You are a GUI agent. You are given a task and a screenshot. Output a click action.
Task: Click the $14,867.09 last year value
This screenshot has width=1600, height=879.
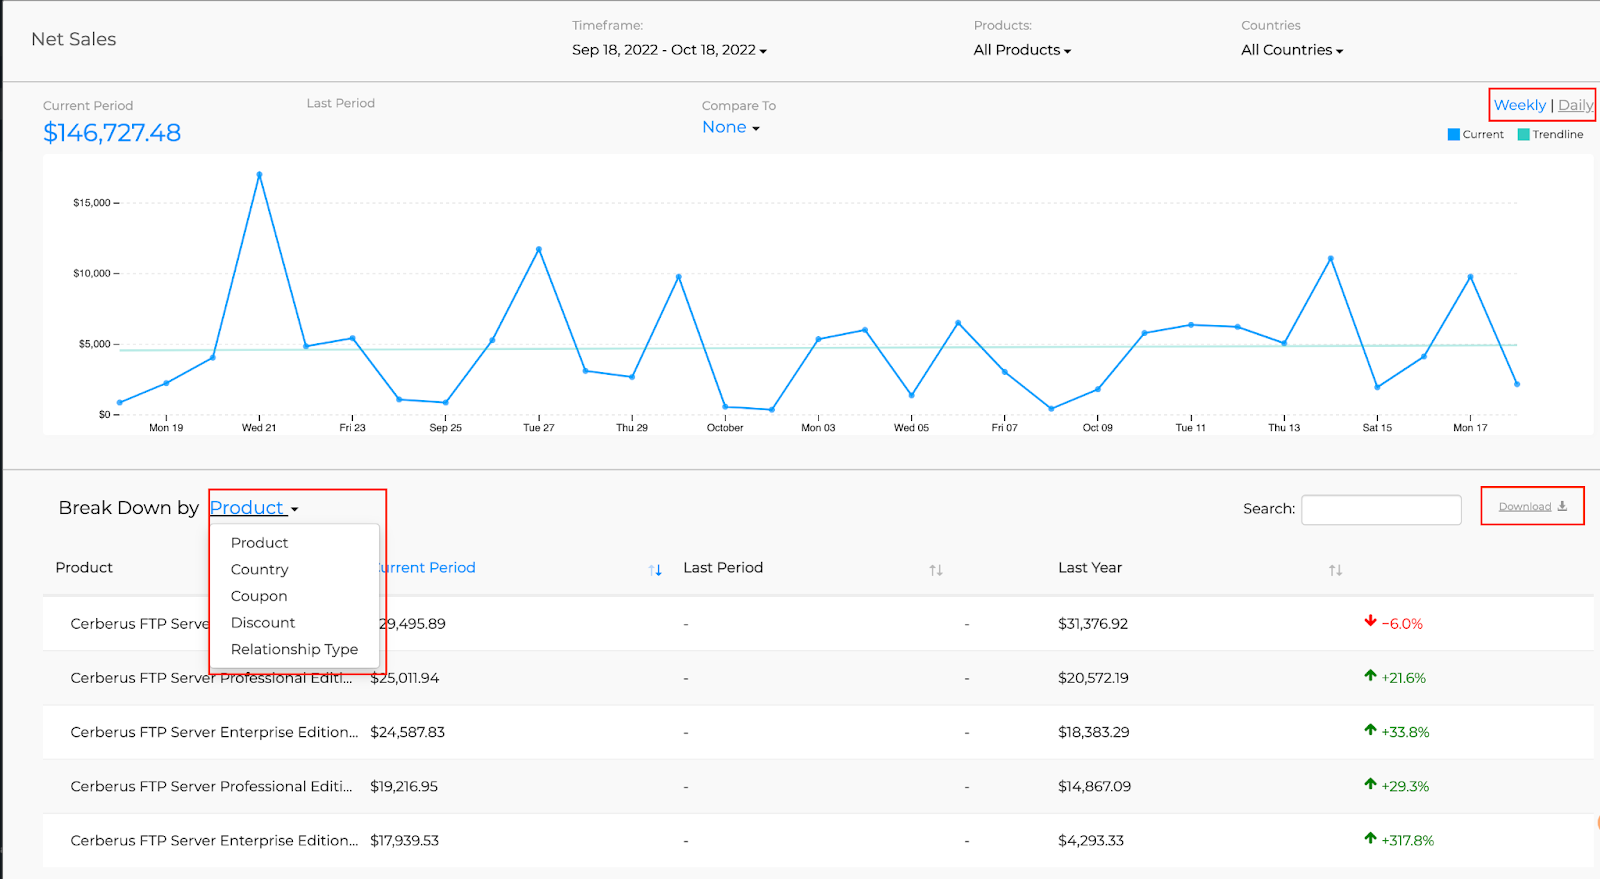(x=1094, y=786)
